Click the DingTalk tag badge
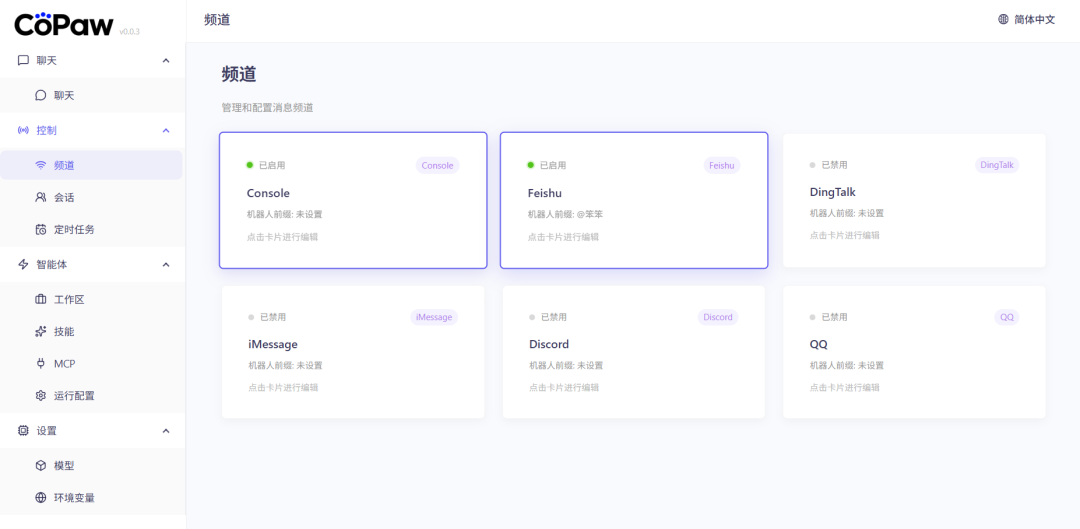The height and width of the screenshot is (529, 1080). point(996,165)
